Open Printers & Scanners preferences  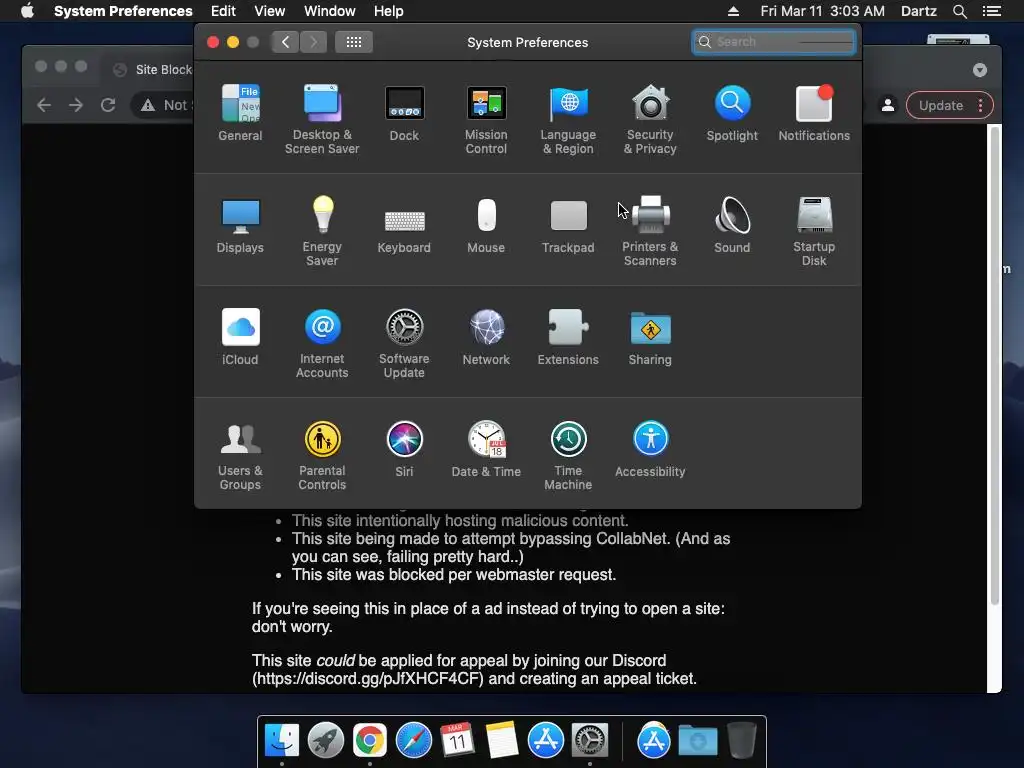(650, 231)
